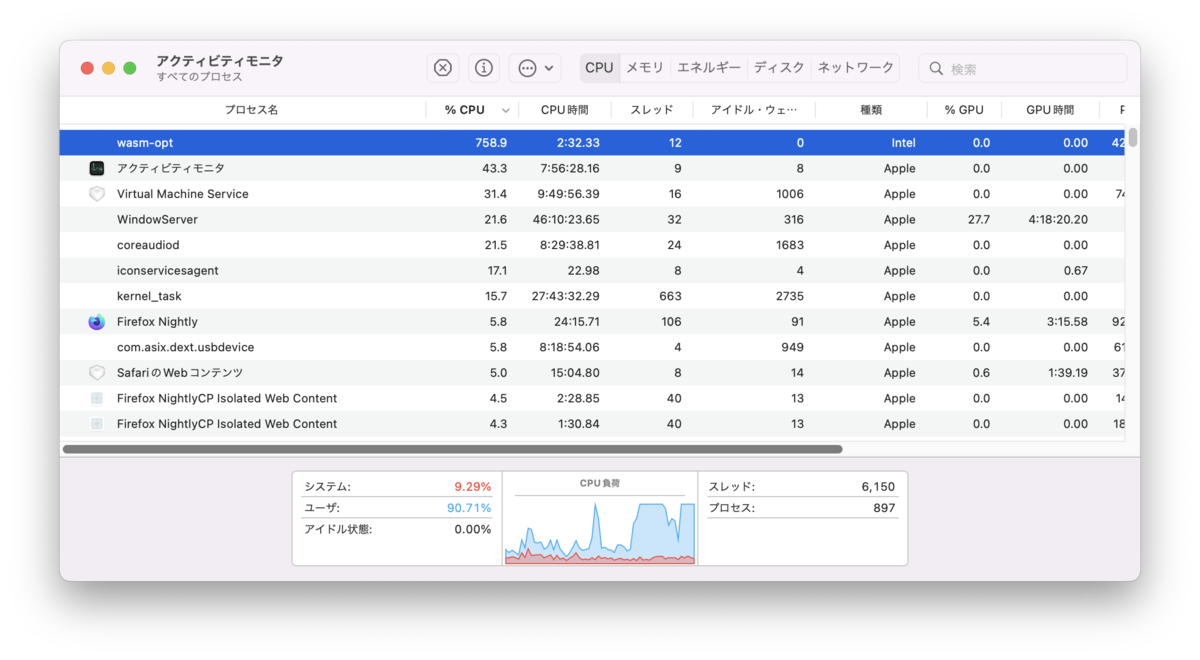Viewport: 1200px width, 660px height.
Task: Sort by the プロセス名 column header
Action: [251, 110]
